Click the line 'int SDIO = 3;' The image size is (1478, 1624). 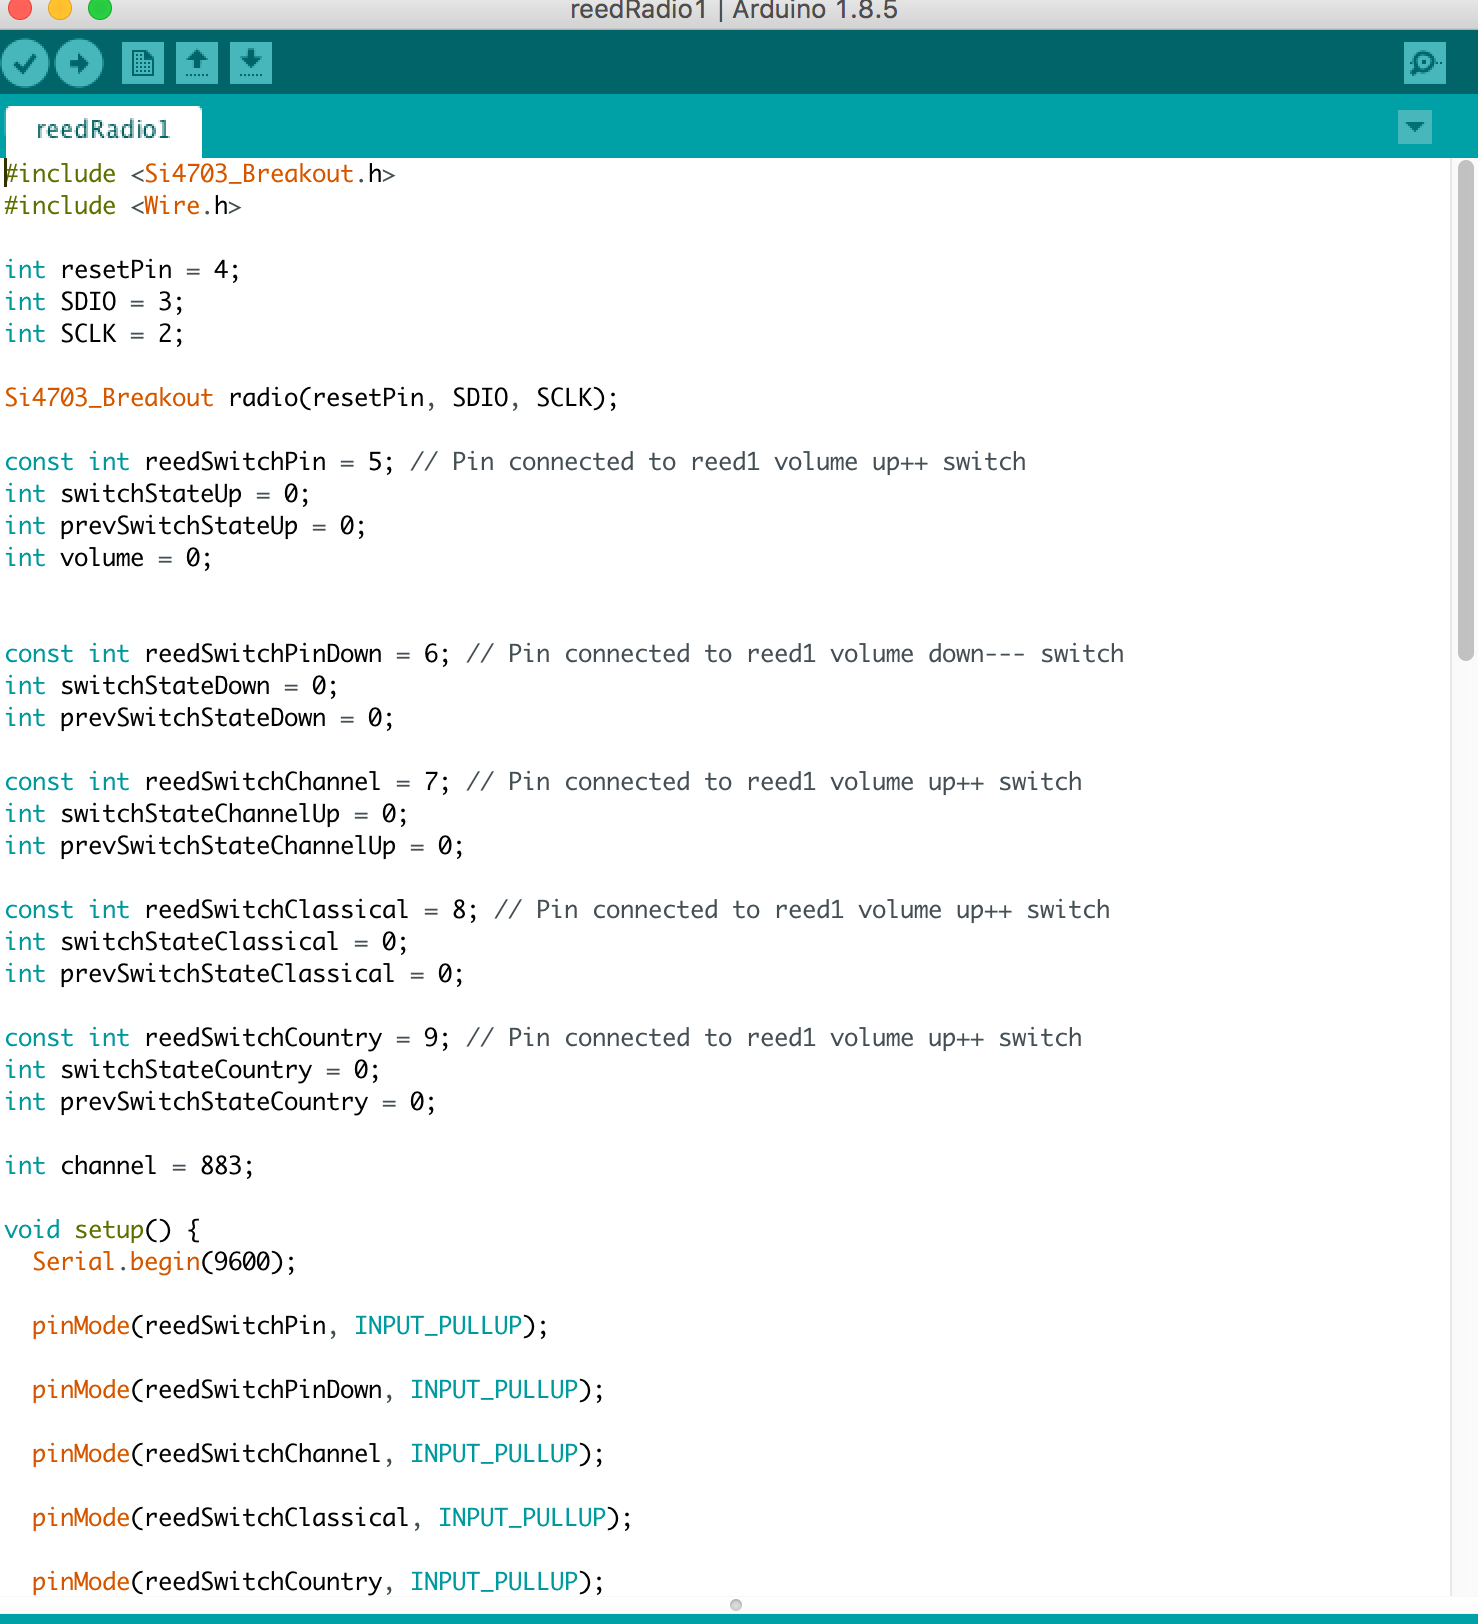94,302
